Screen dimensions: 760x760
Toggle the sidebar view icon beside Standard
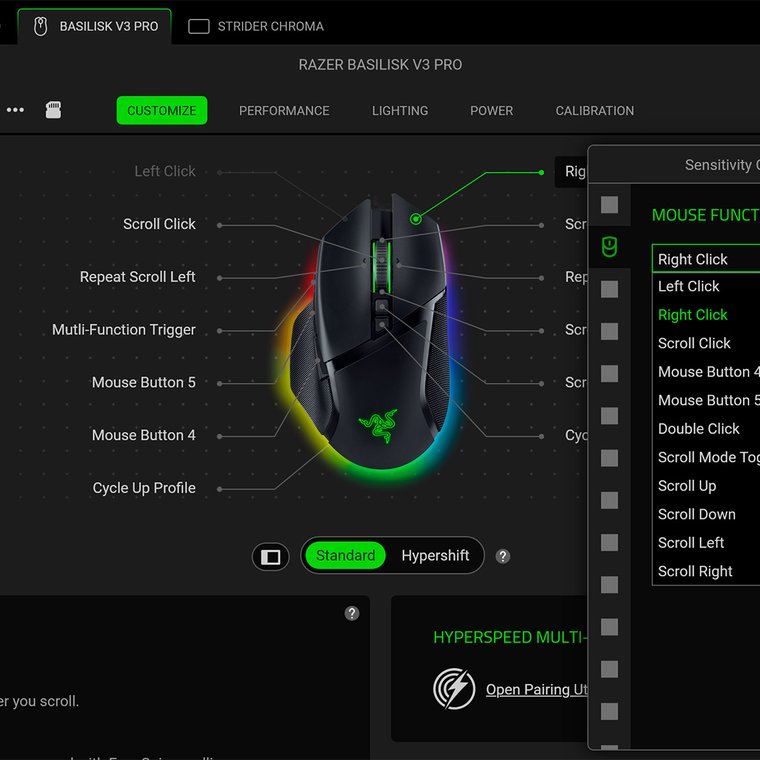(270, 556)
